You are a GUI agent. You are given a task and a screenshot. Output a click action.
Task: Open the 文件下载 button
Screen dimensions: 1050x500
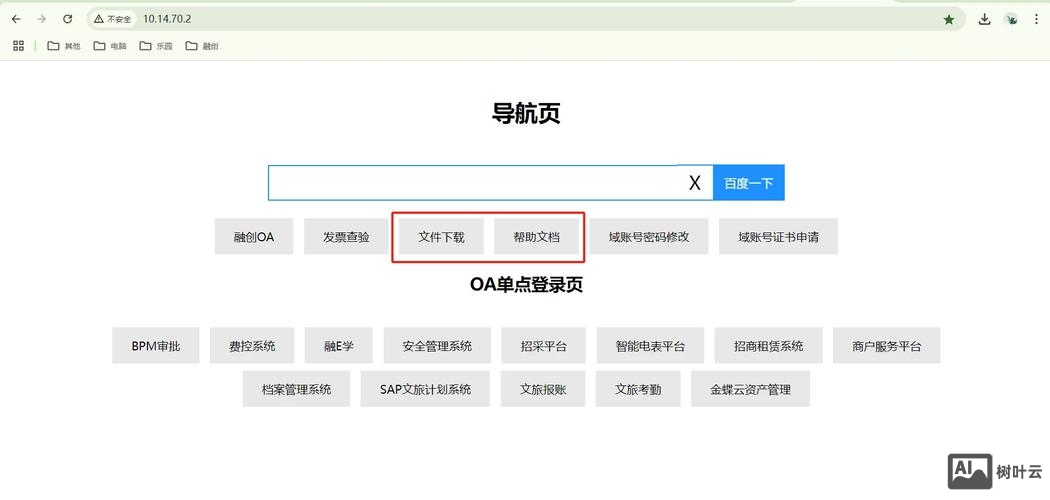[x=441, y=236]
